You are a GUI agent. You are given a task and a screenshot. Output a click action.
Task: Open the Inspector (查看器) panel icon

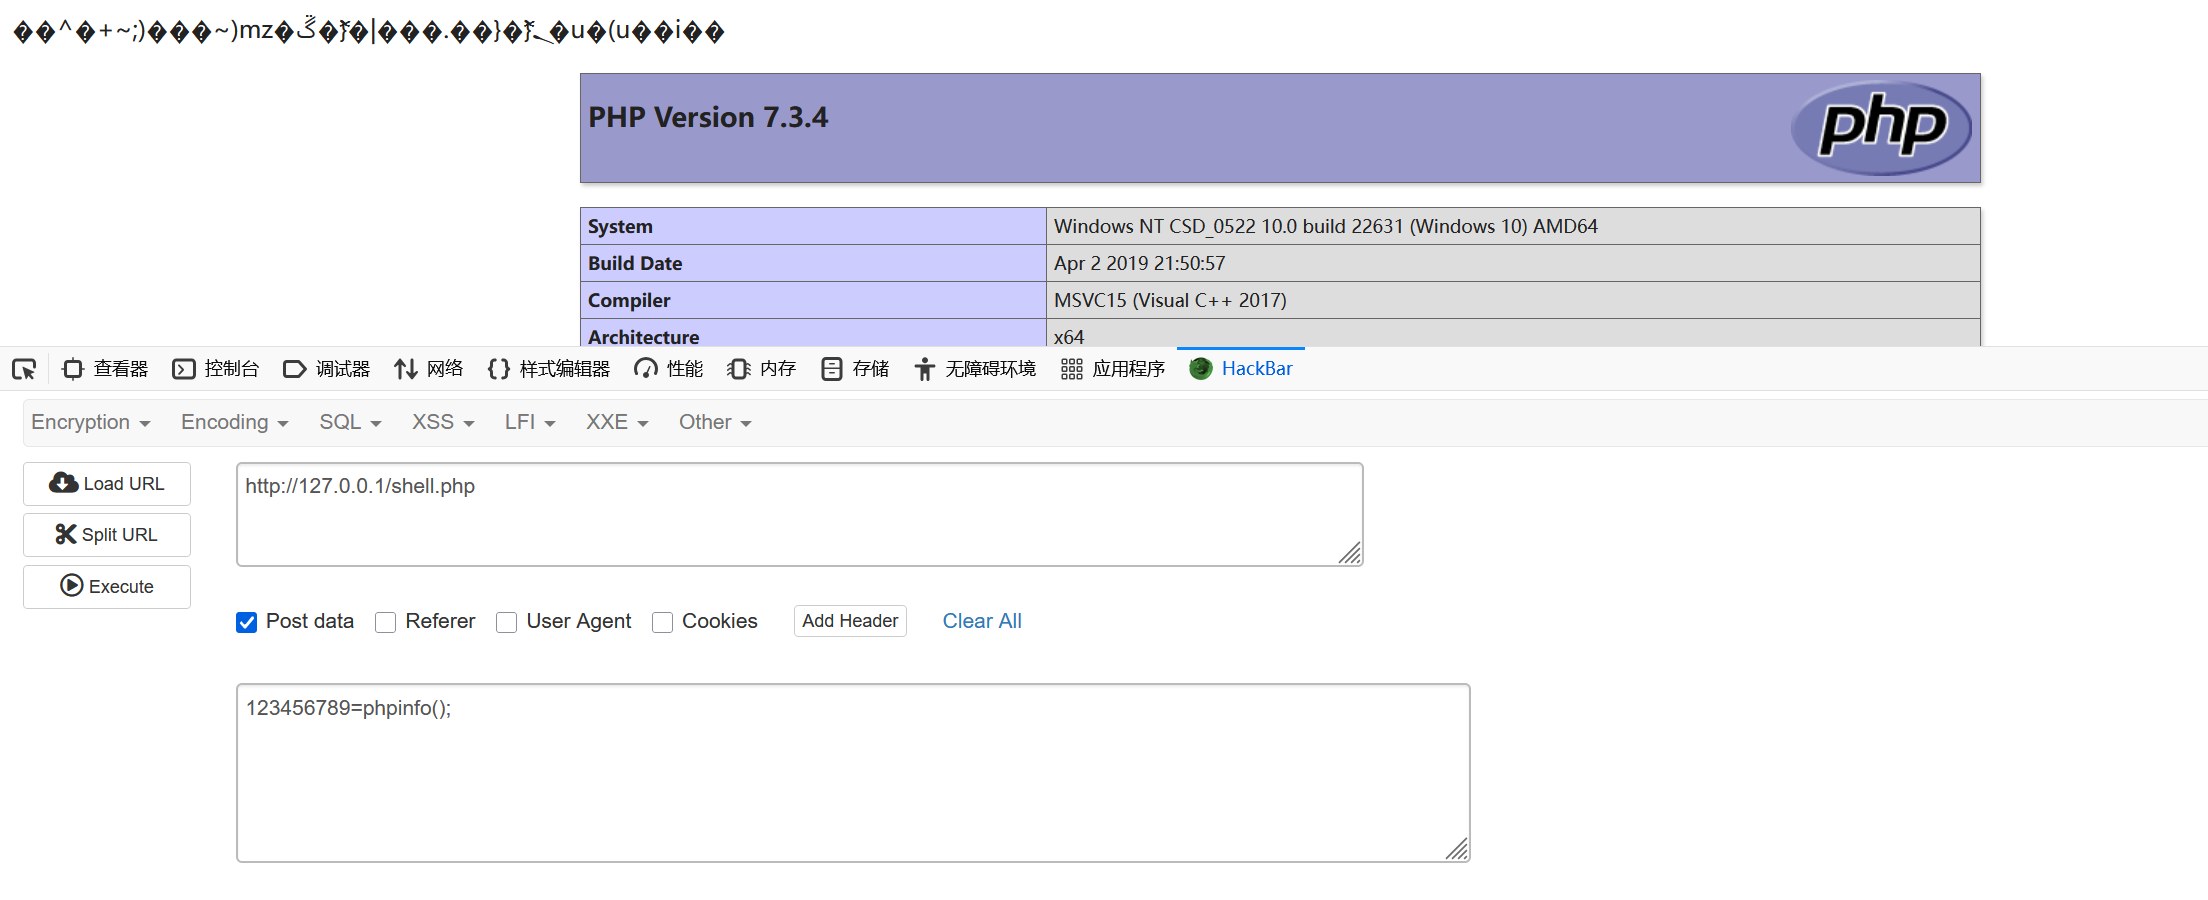click(73, 369)
